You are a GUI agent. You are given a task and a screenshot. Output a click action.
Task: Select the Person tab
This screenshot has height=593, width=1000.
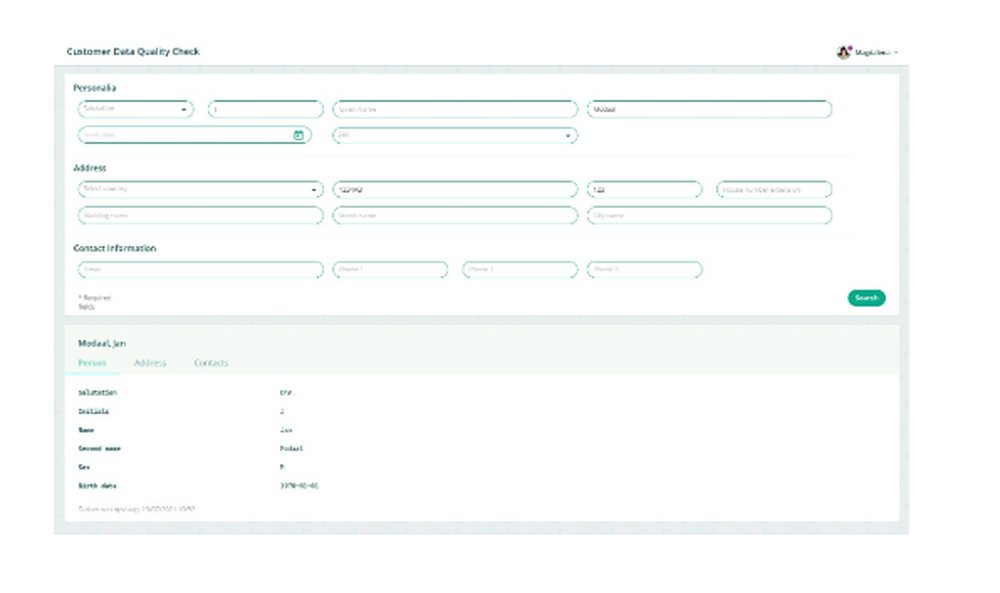(91, 363)
